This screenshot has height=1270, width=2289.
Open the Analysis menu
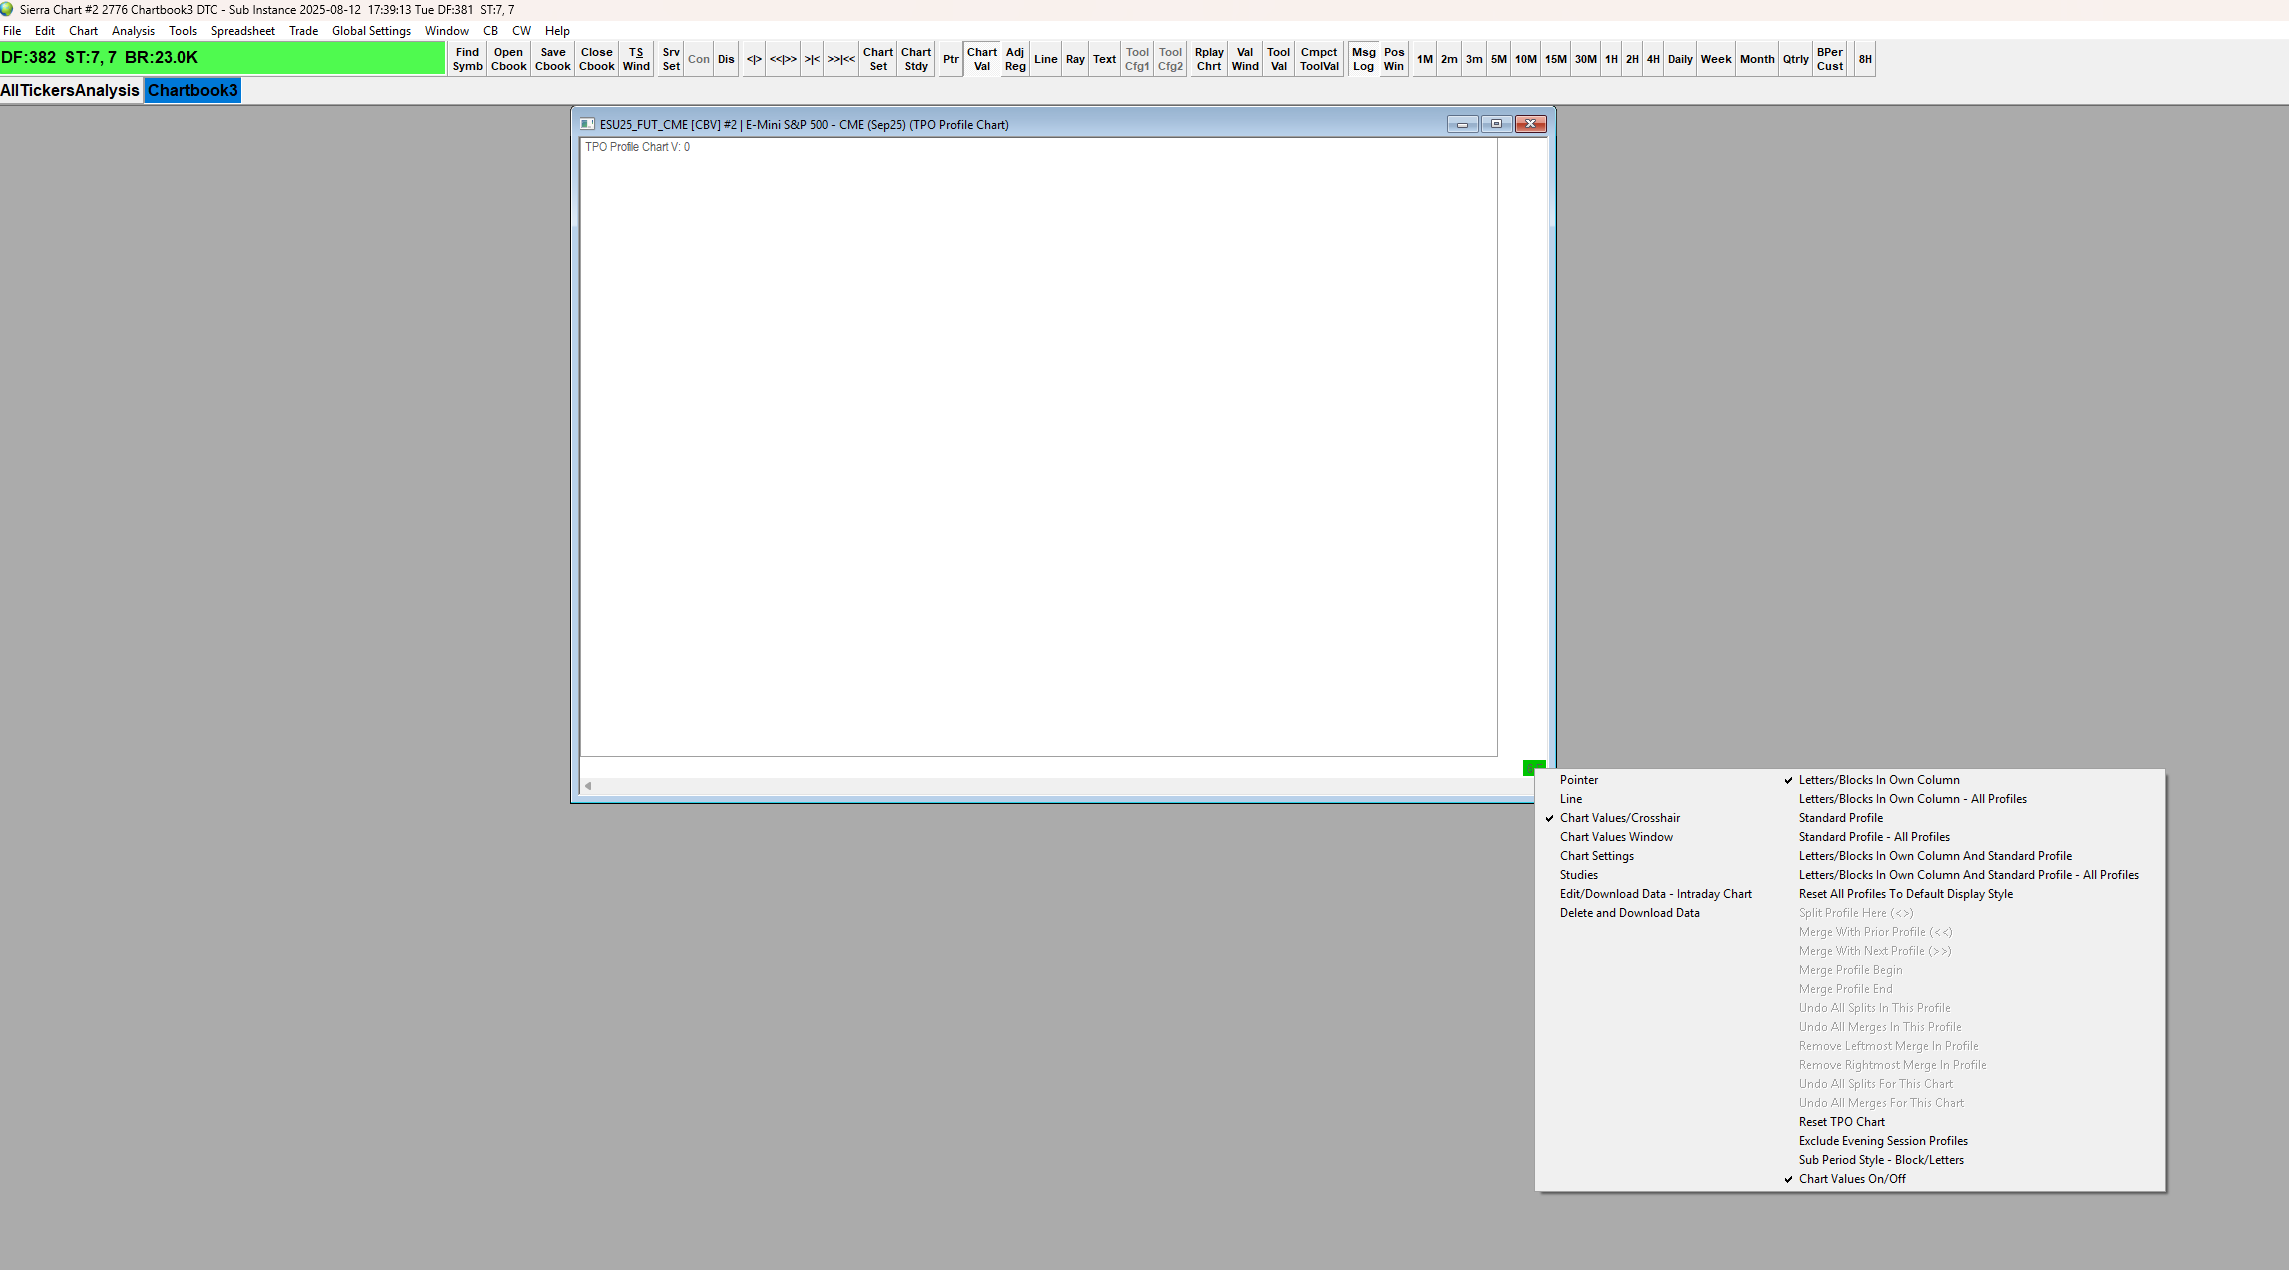coord(133,31)
